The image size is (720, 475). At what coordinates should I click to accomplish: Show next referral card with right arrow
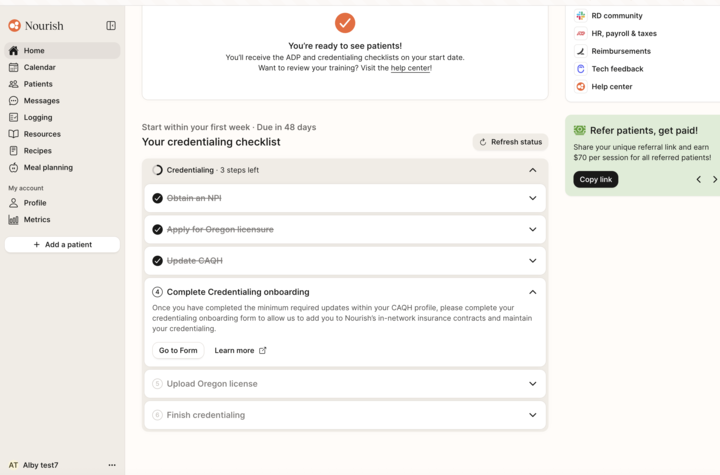[714, 180]
